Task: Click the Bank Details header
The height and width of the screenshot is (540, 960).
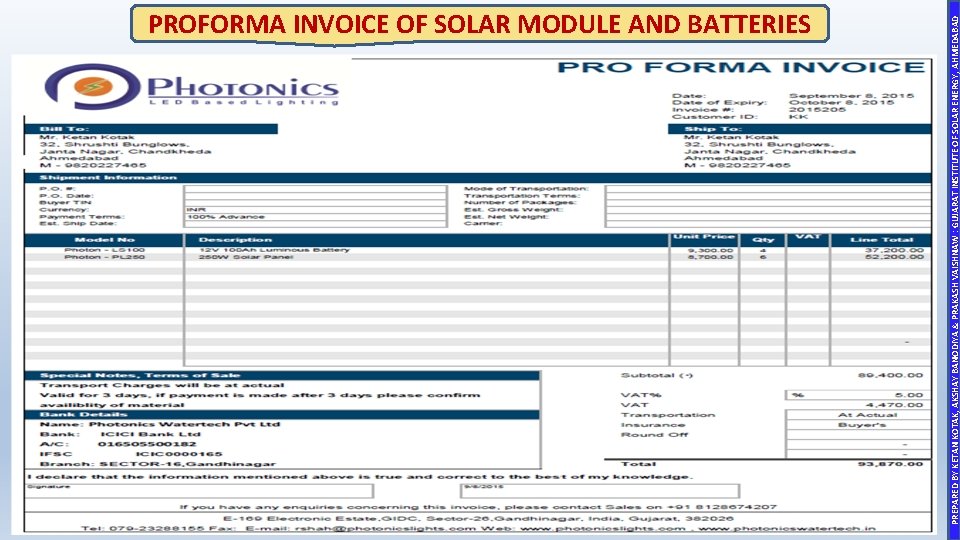Action: click(282, 414)
